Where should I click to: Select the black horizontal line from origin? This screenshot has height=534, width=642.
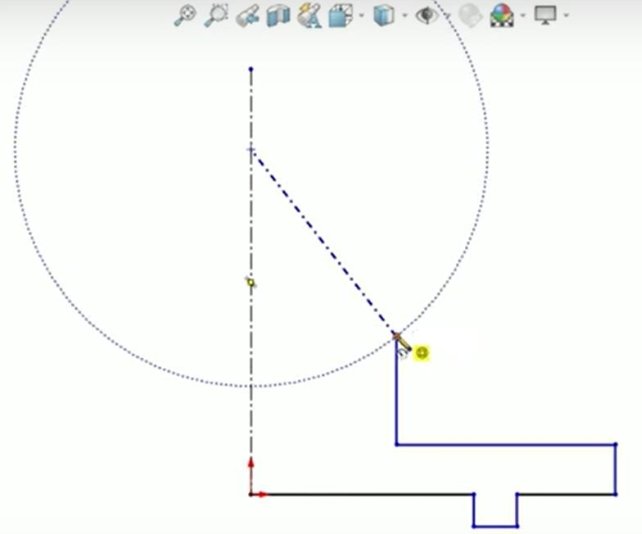click(x=362, y=494)
